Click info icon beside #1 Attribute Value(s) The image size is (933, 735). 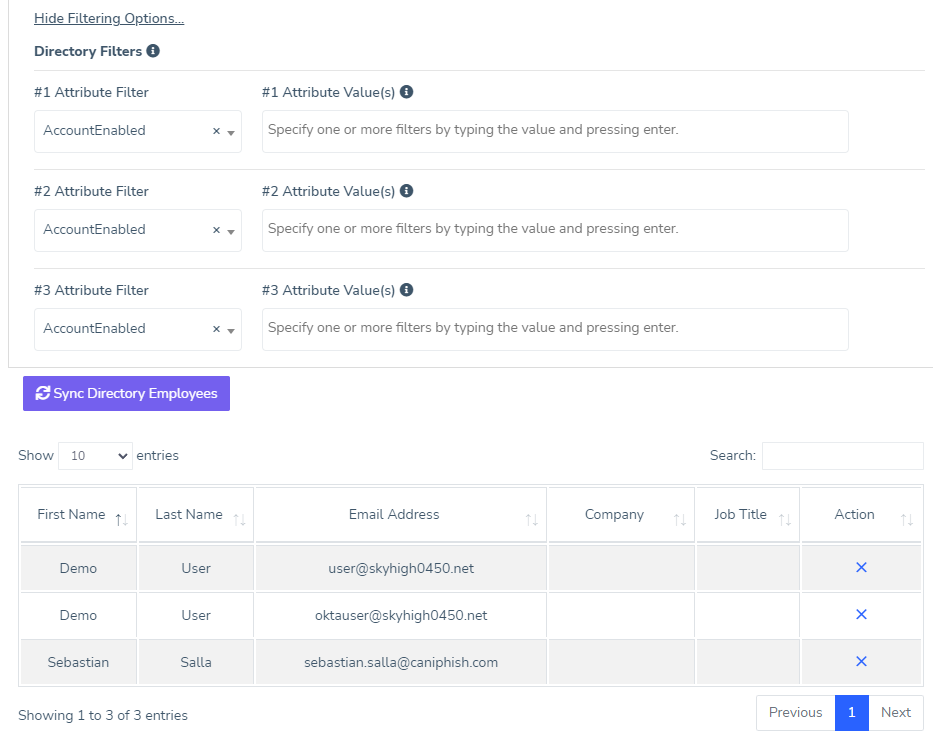point(407,92)
